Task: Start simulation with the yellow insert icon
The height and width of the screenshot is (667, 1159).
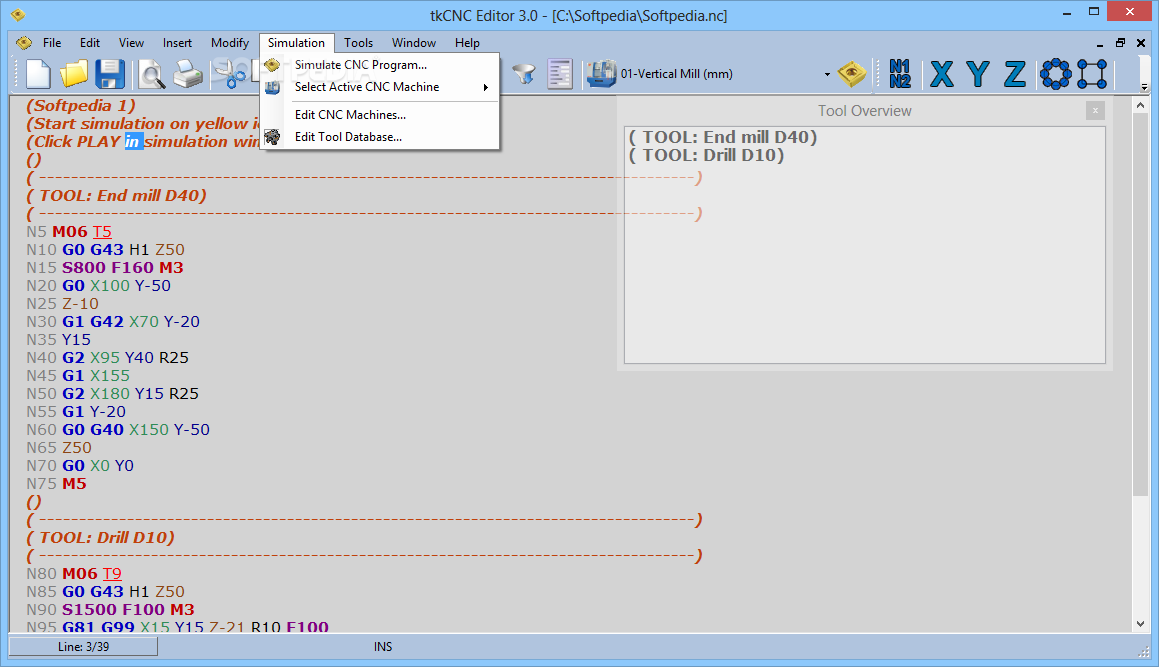Action: pos(852,73)
